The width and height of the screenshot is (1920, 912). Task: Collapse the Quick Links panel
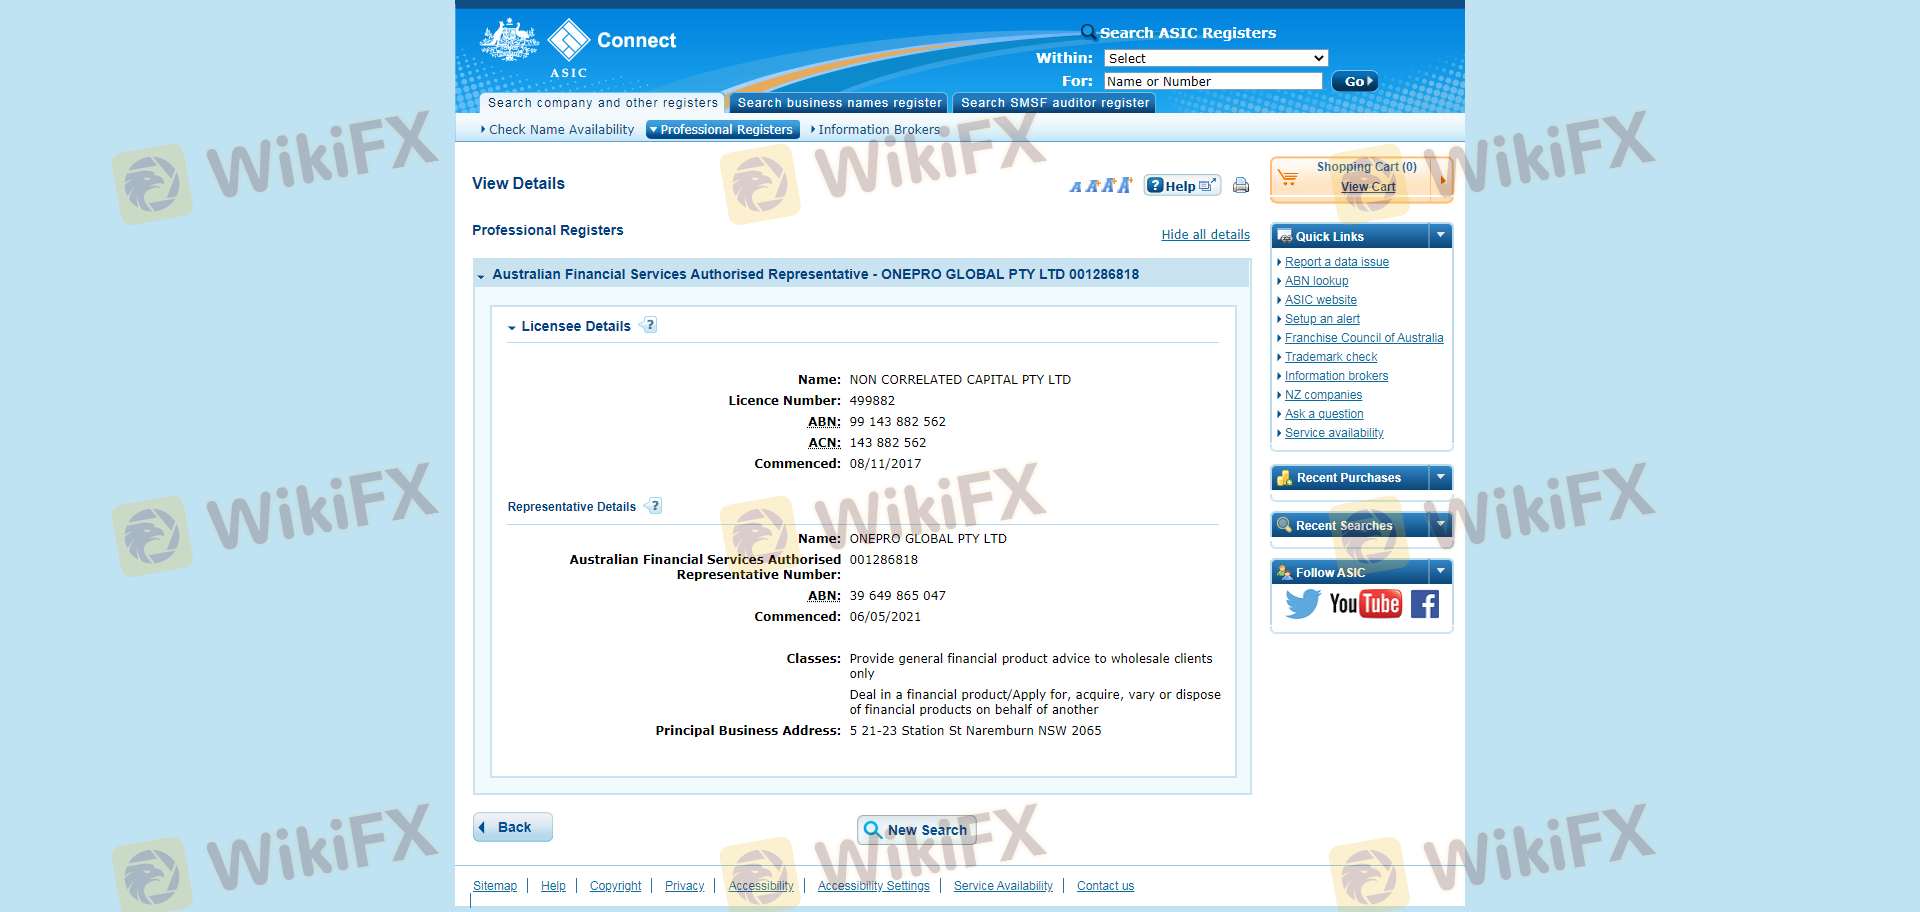[1440, 236]
